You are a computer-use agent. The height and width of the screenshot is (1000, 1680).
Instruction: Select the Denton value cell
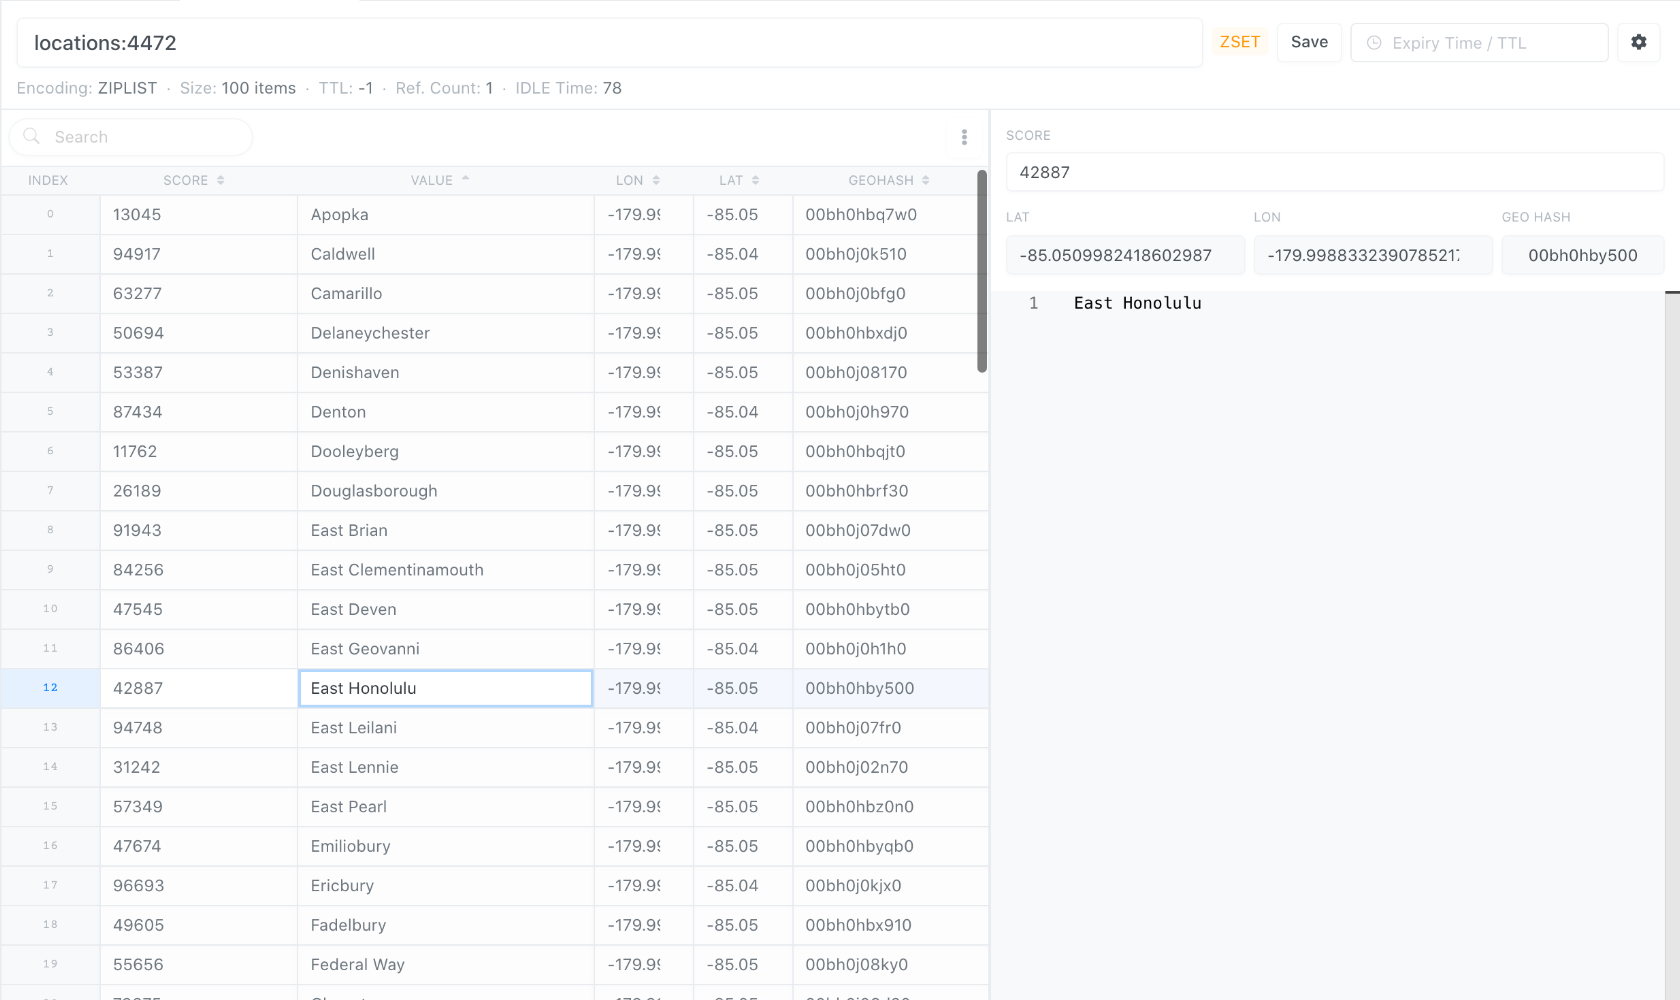click(445, 412)
